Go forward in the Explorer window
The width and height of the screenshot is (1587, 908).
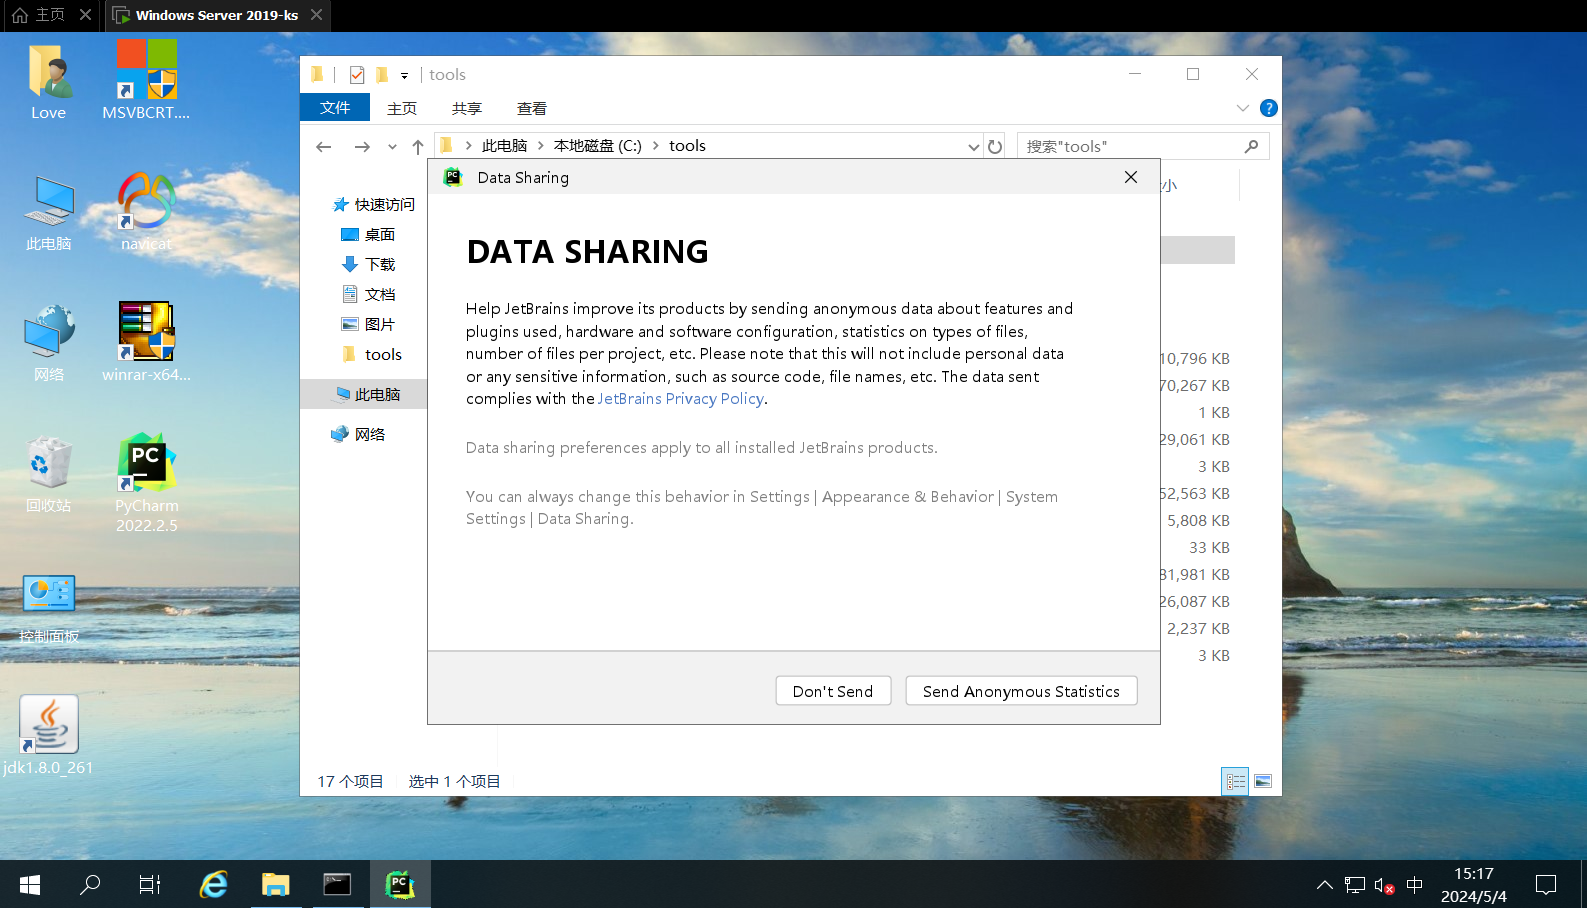click(362, 146)
